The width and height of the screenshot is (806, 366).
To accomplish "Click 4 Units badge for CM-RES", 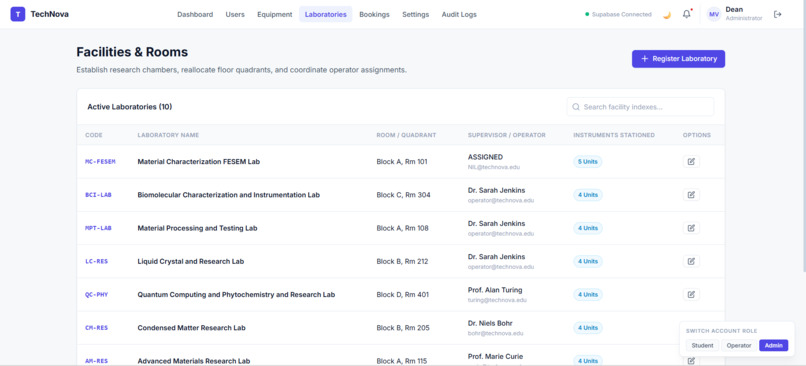I will pos(588,327).
